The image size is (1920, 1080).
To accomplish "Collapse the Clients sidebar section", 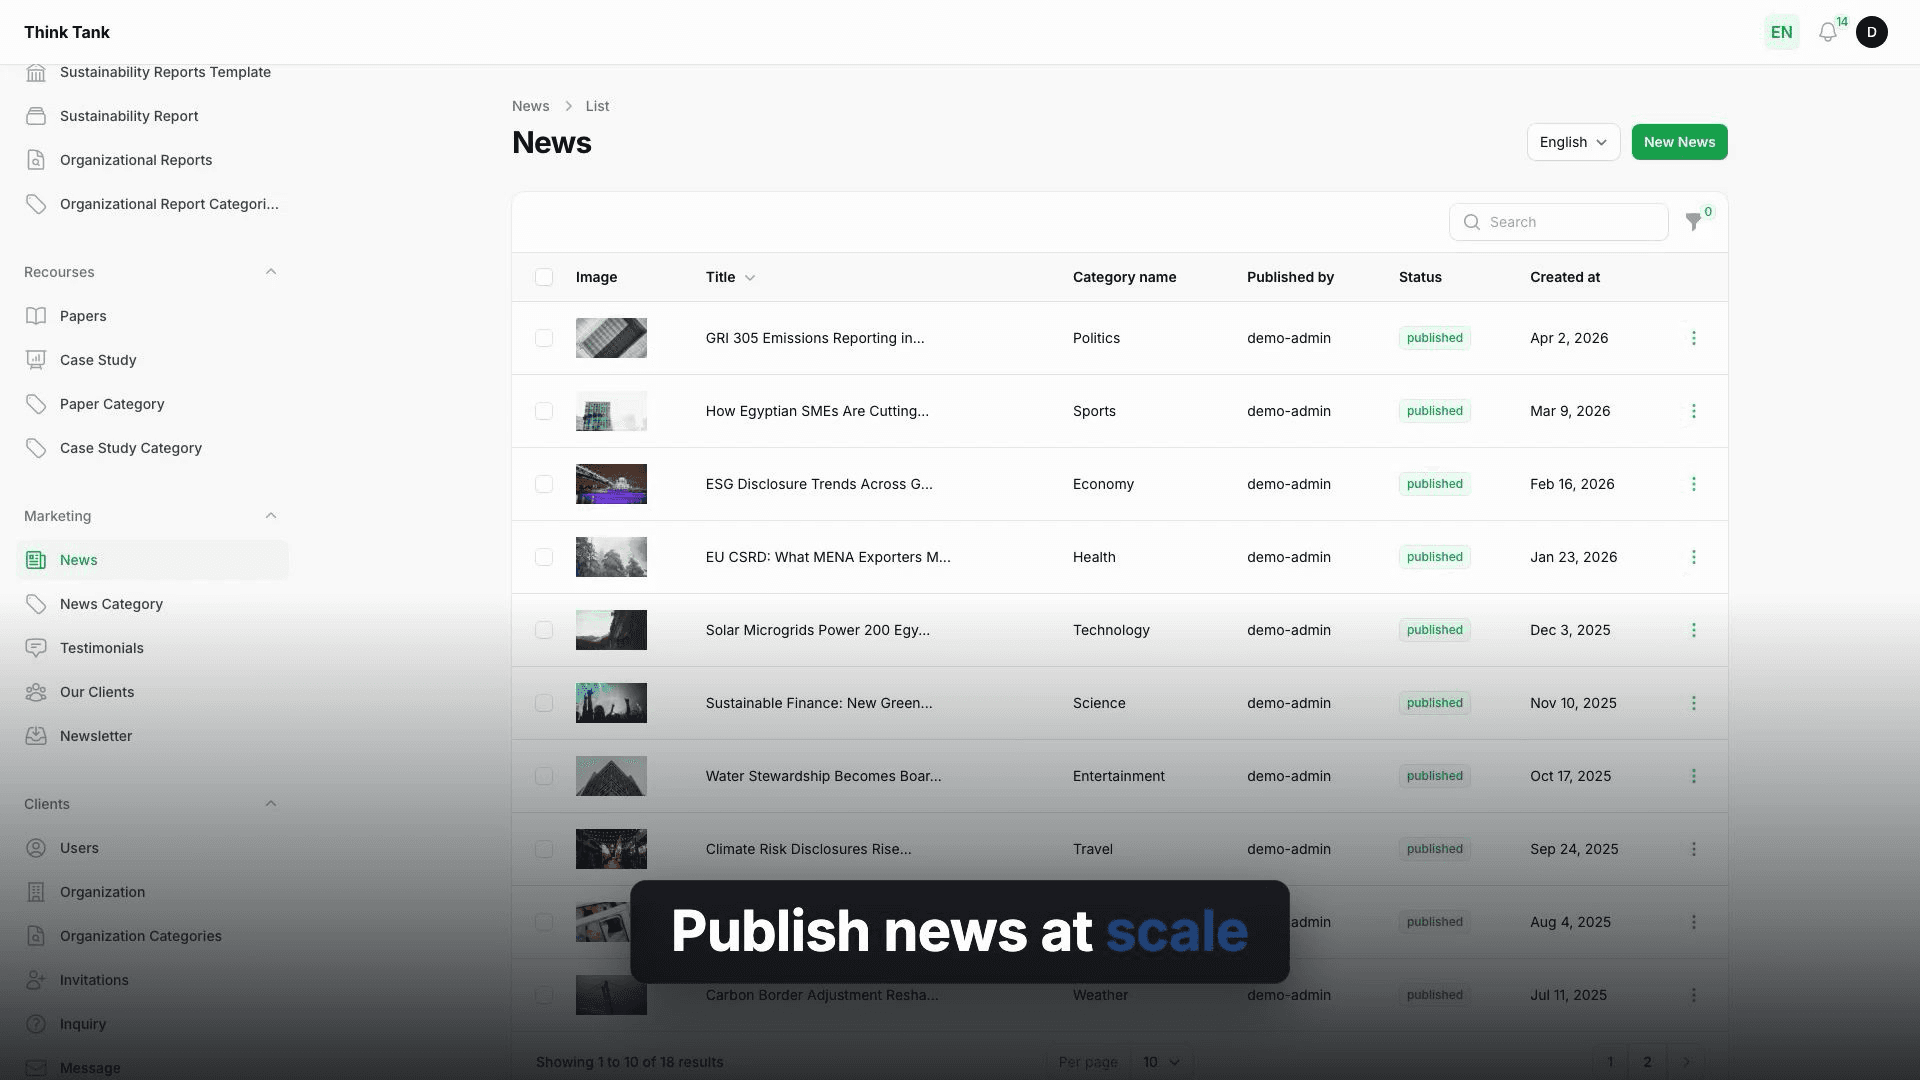I will [271, 804].
